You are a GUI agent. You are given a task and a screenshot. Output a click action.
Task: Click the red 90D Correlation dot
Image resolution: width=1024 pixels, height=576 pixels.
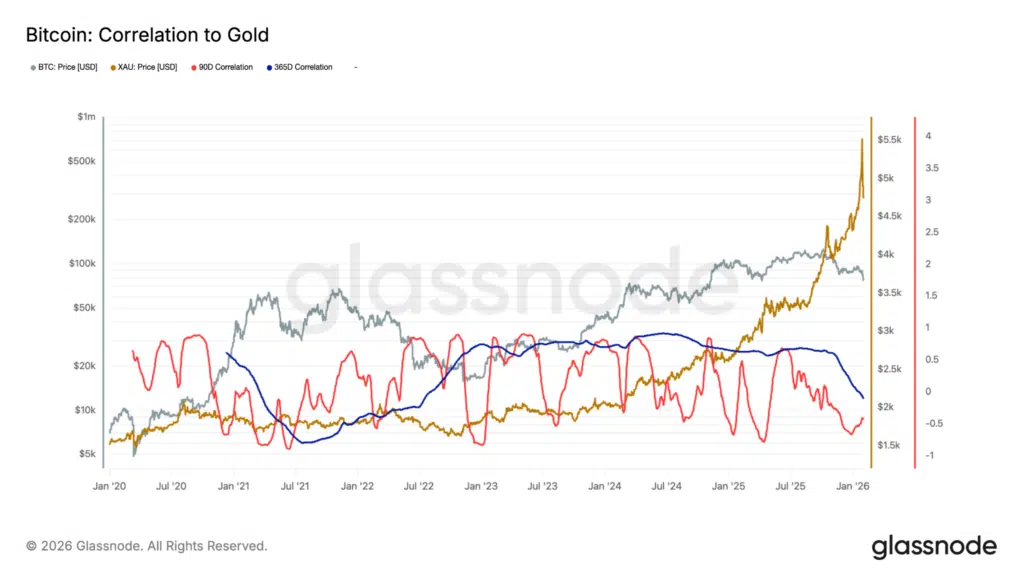pyautogui.click(x=195, y=67)
